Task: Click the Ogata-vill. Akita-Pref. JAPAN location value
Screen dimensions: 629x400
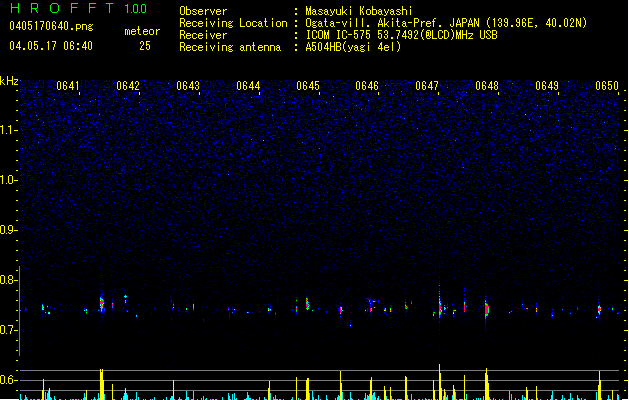Action: pos(446,23)
